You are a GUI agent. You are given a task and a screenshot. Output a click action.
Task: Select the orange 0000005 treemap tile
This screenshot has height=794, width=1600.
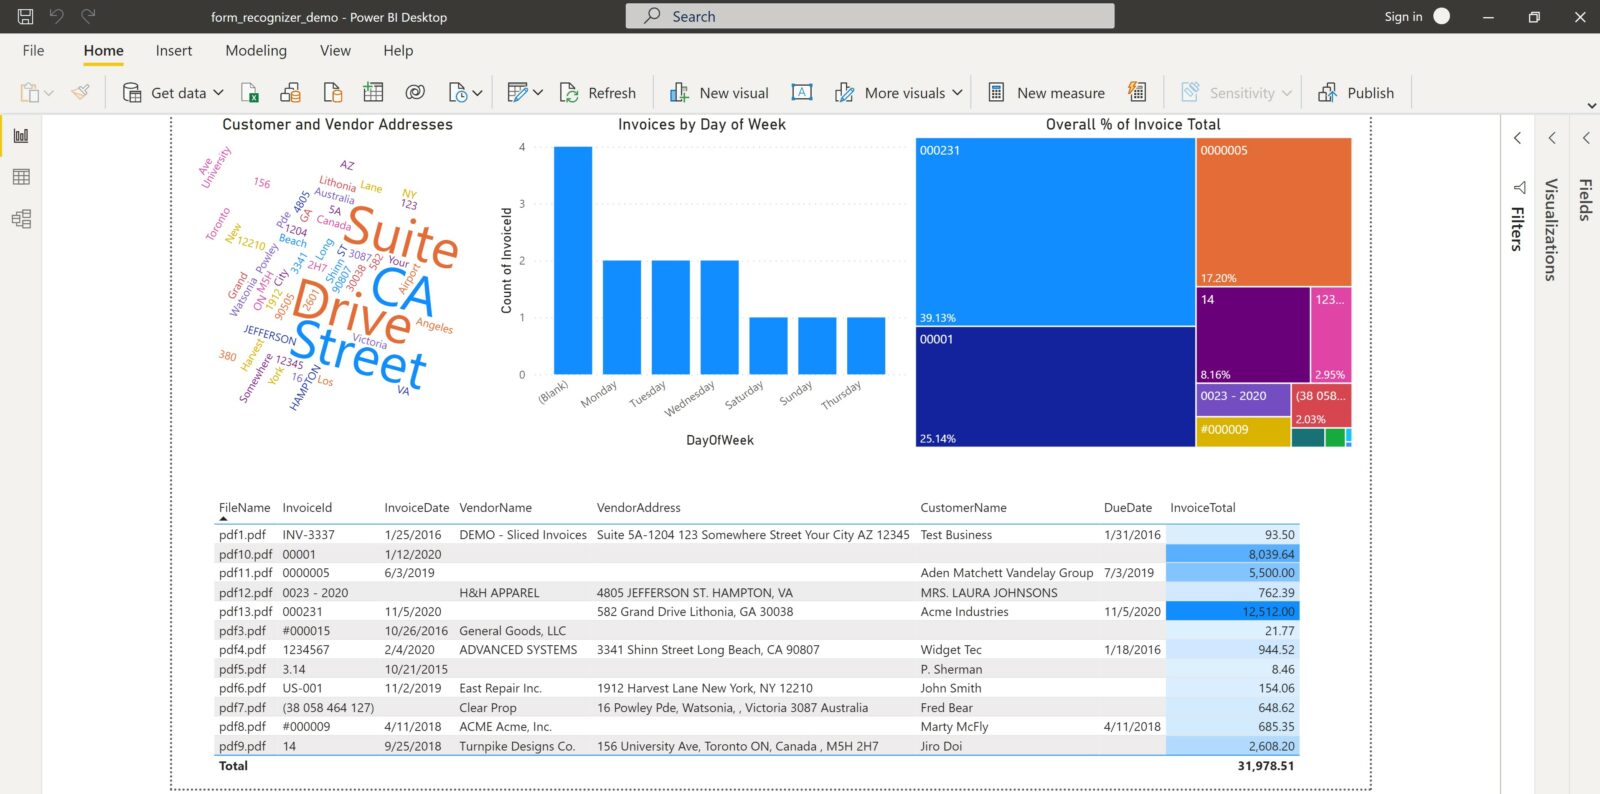pyautogui.click(x=1274, y=212)
